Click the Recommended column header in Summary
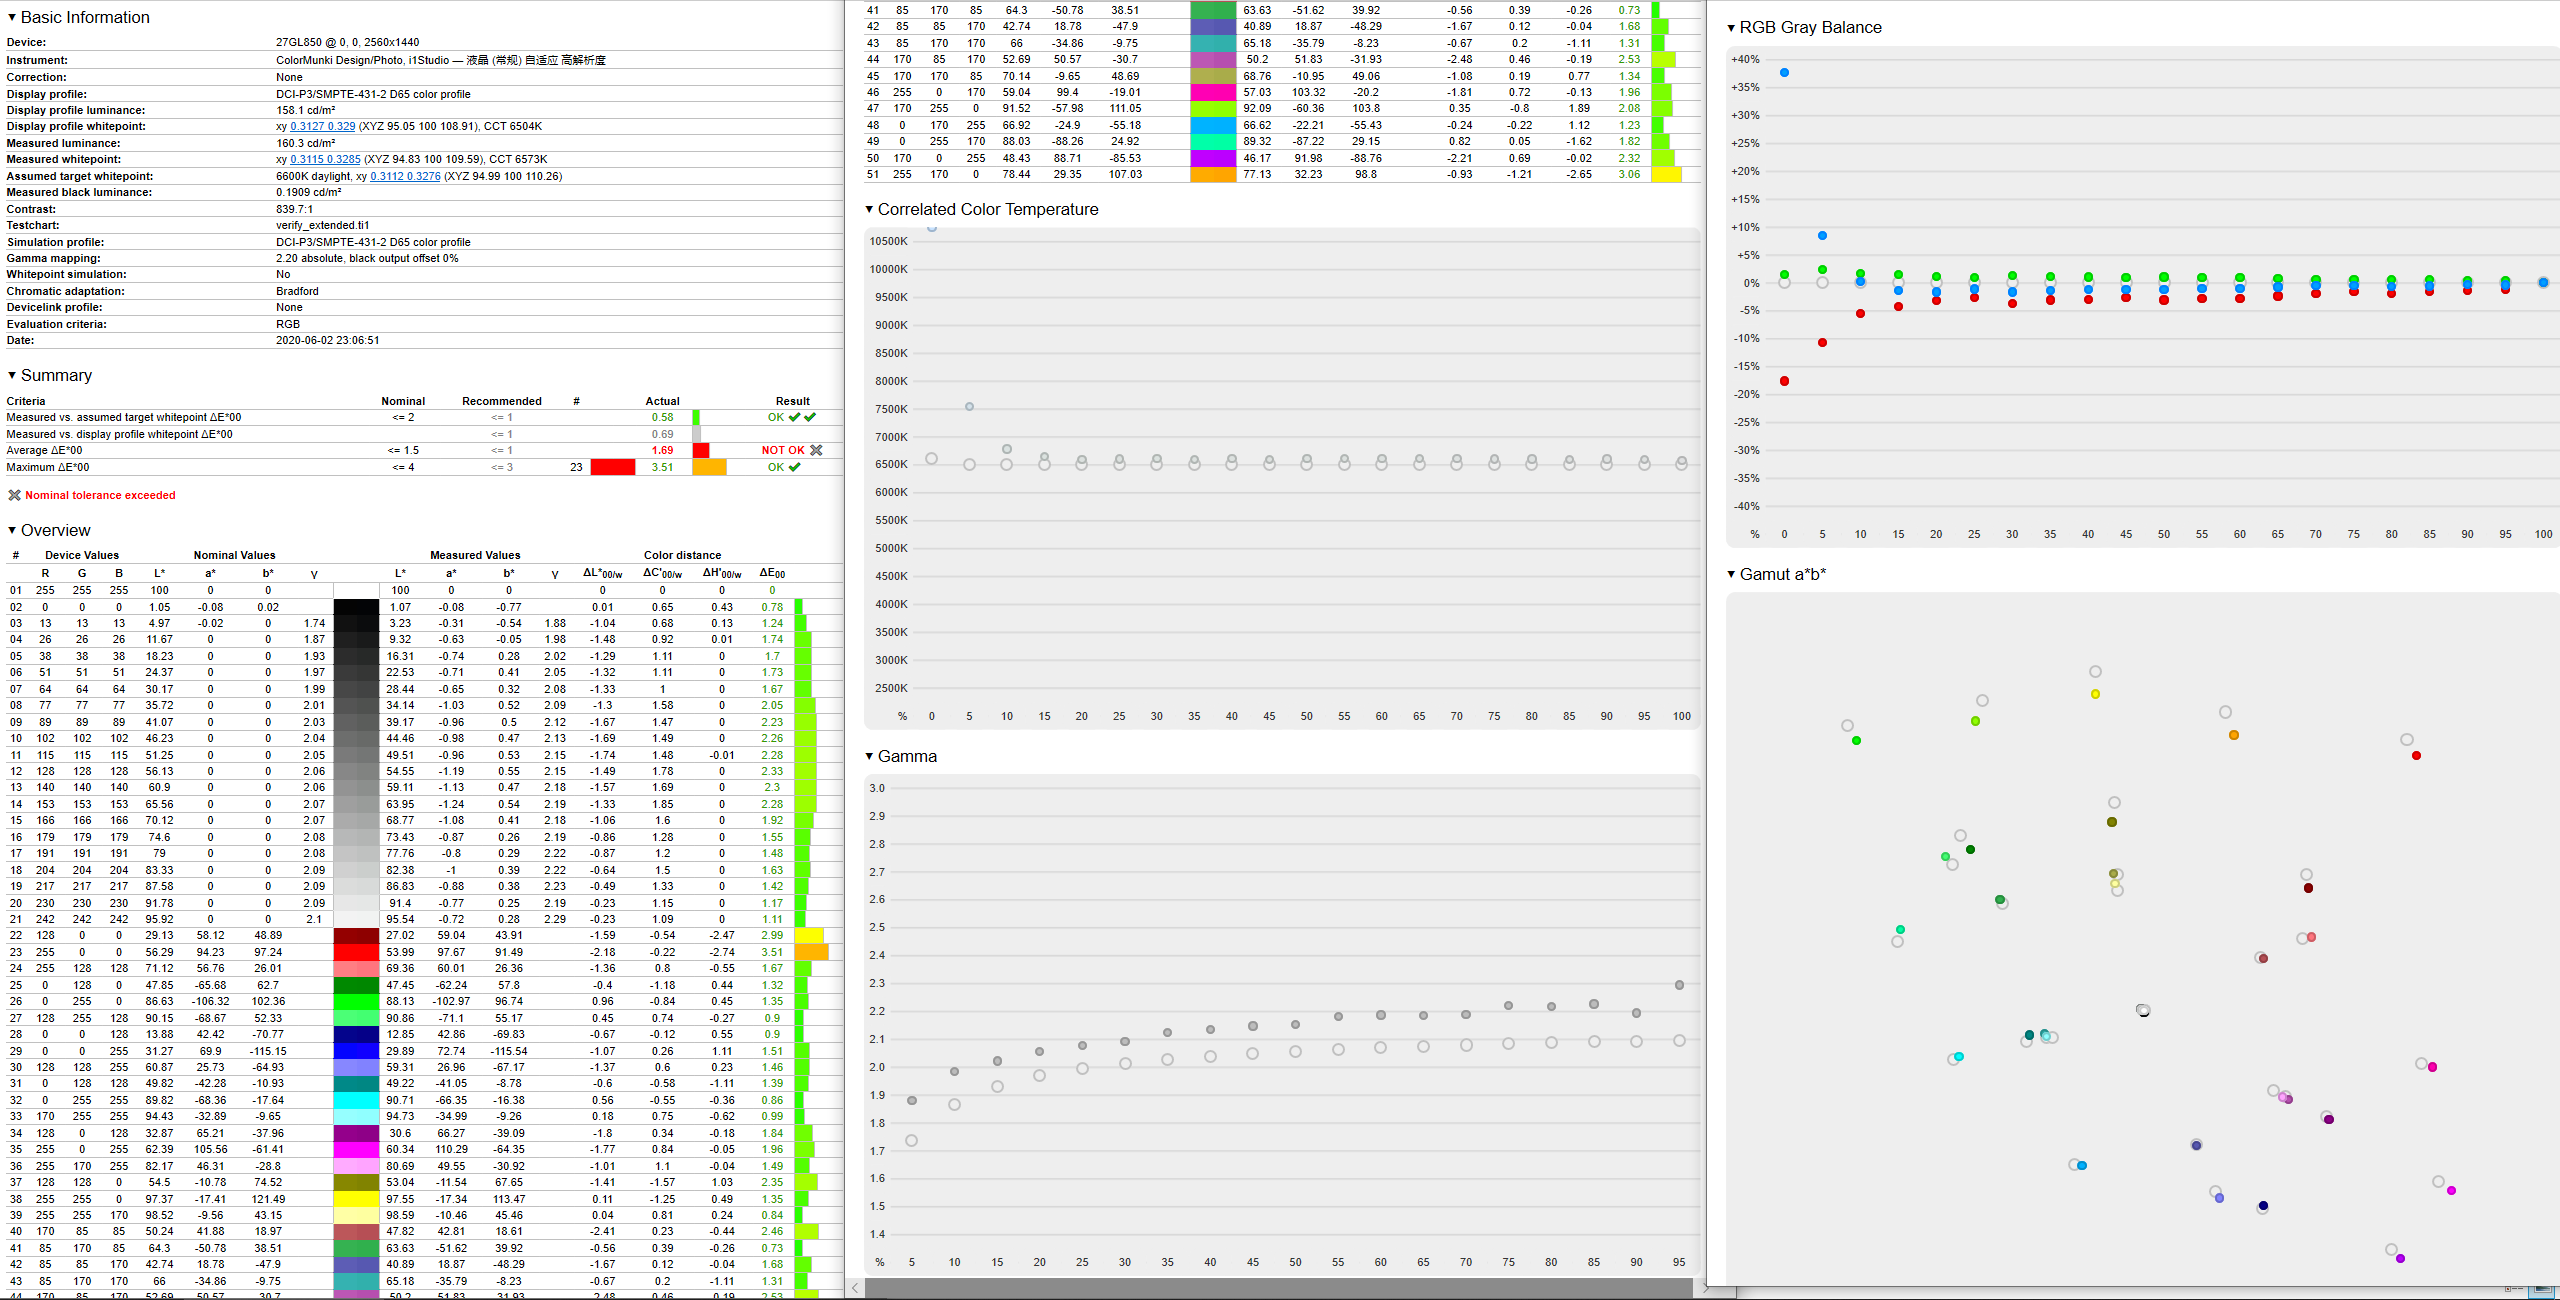2560x1300 pixels. 501,401
